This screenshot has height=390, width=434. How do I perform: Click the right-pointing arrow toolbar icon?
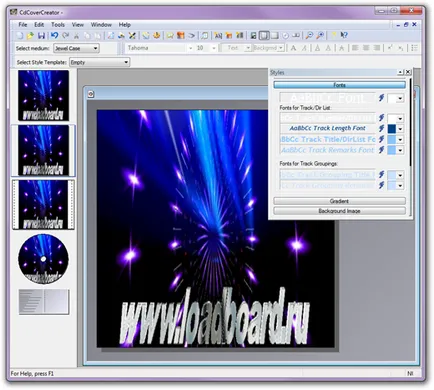pos(191,35)
